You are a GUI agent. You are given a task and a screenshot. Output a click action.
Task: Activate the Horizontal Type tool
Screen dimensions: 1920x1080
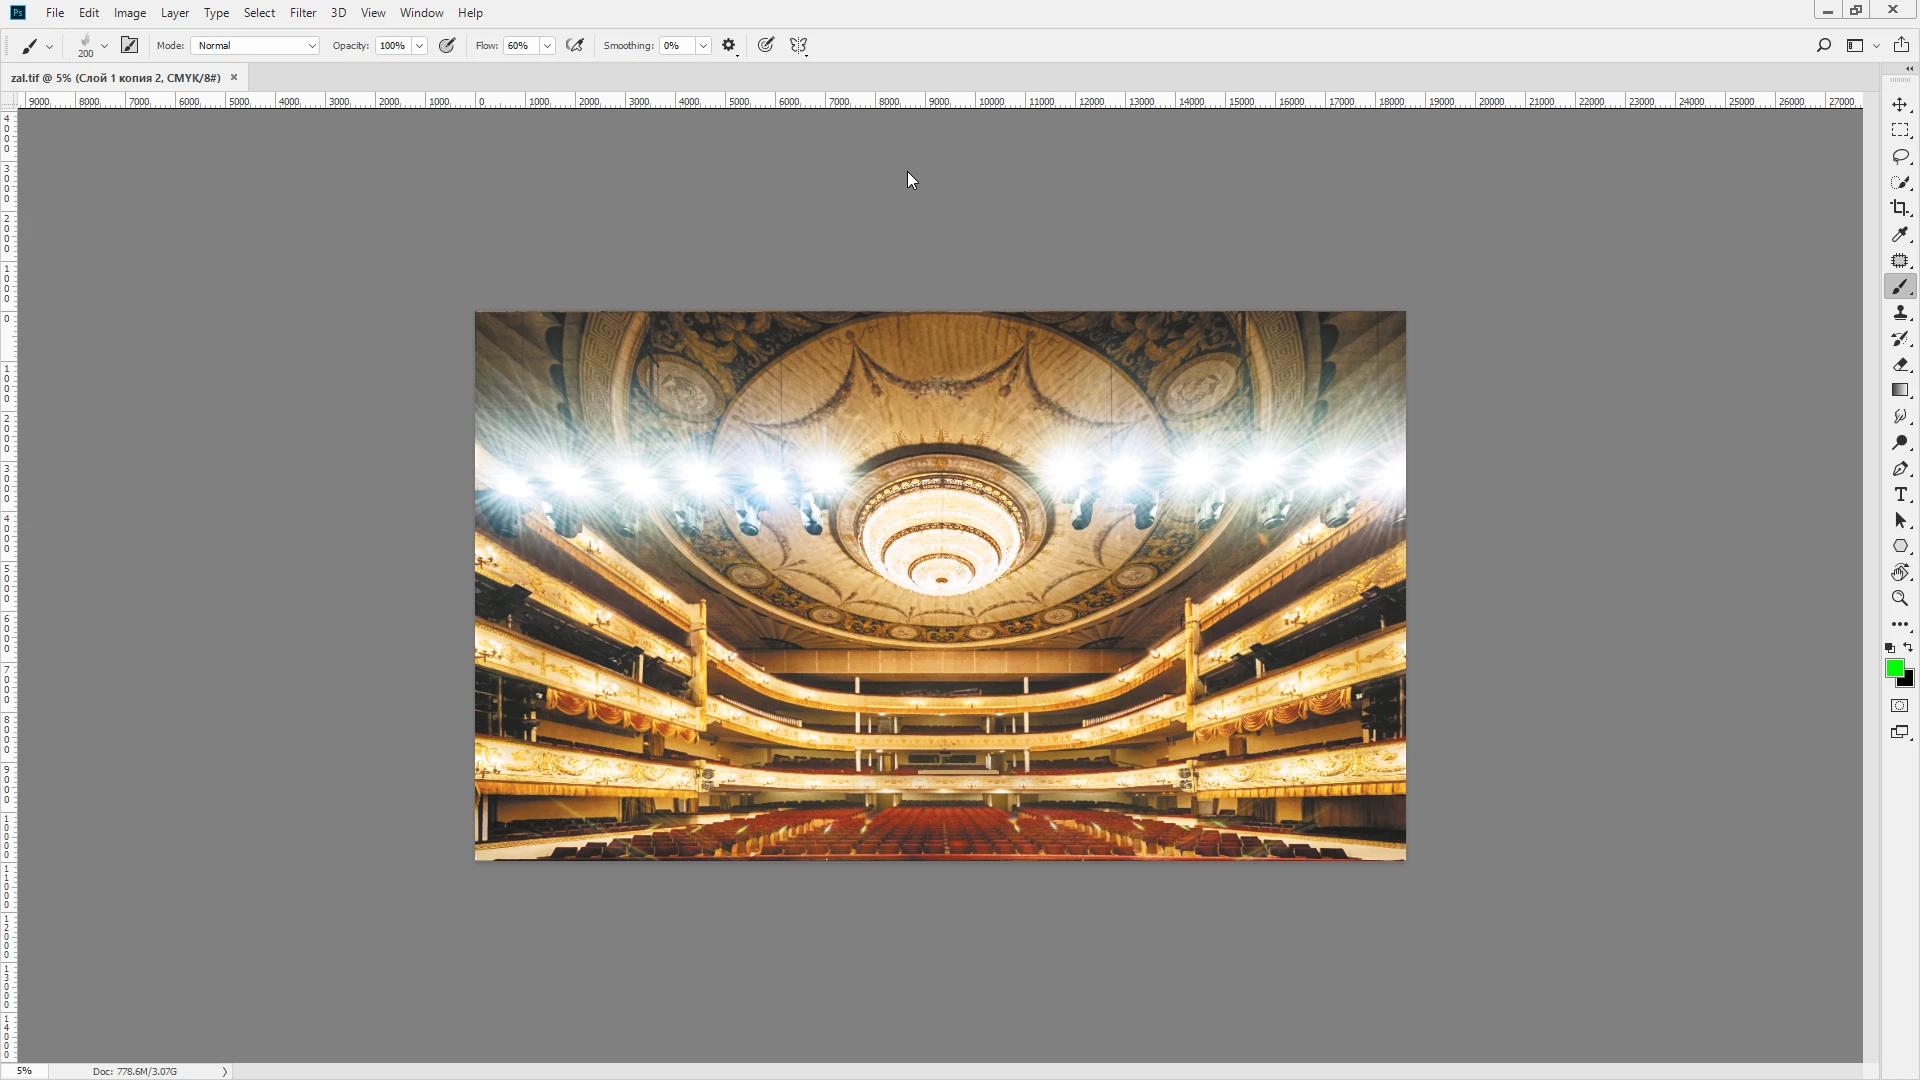point(1900,495)
